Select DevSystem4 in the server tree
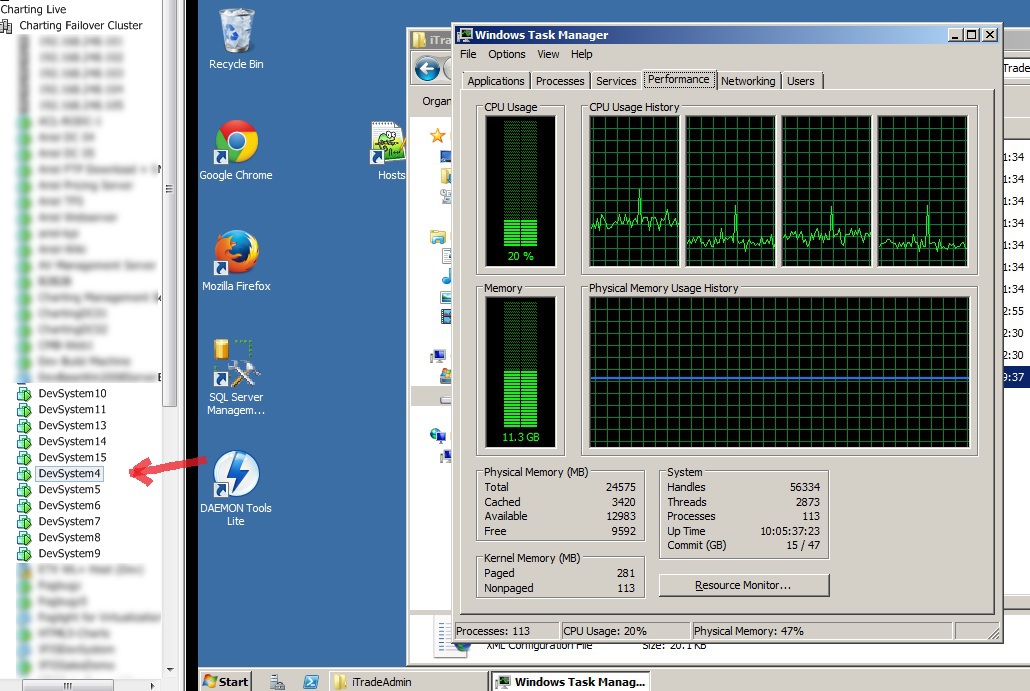The width and height of the screenshot is (1030, 691). click(x=69, y=474)
